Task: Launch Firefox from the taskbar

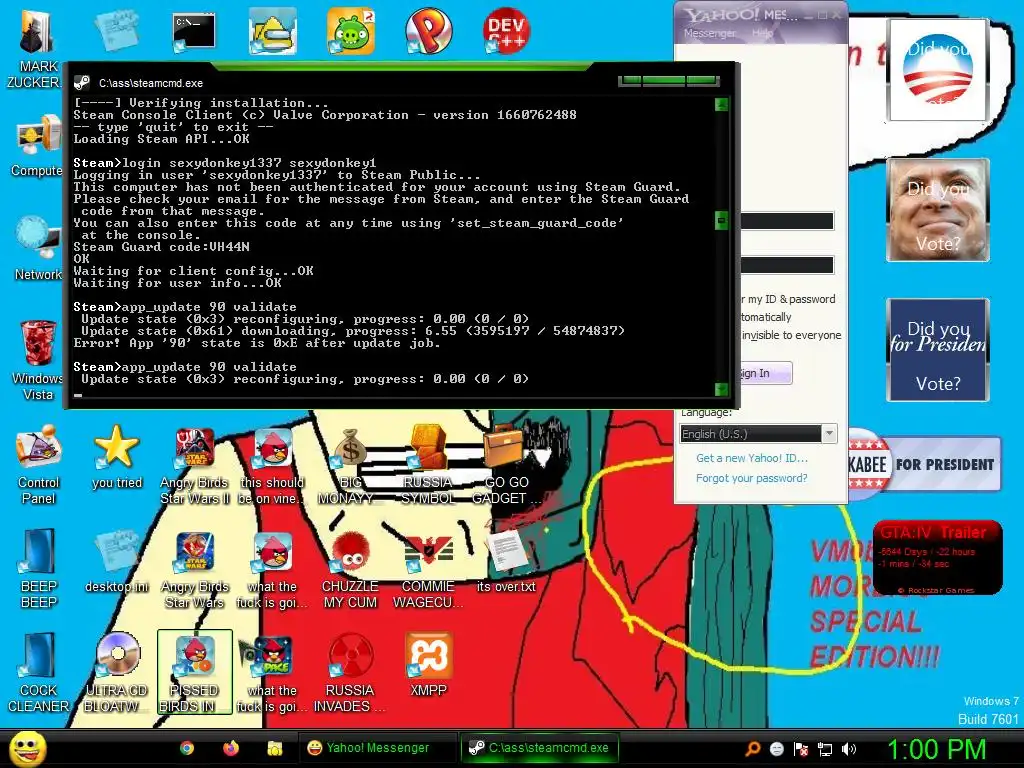Action: click(231, 748)
